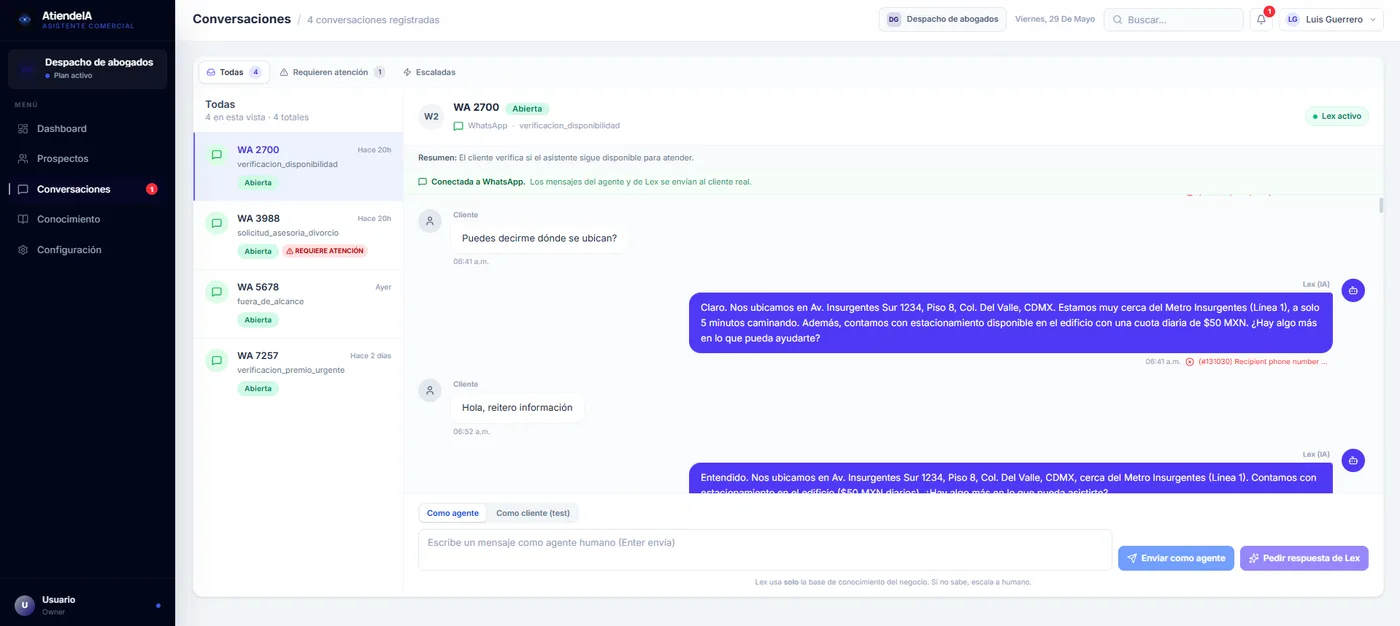
Task: Select the Como cliente (test) mode
Action: [533, 513]
